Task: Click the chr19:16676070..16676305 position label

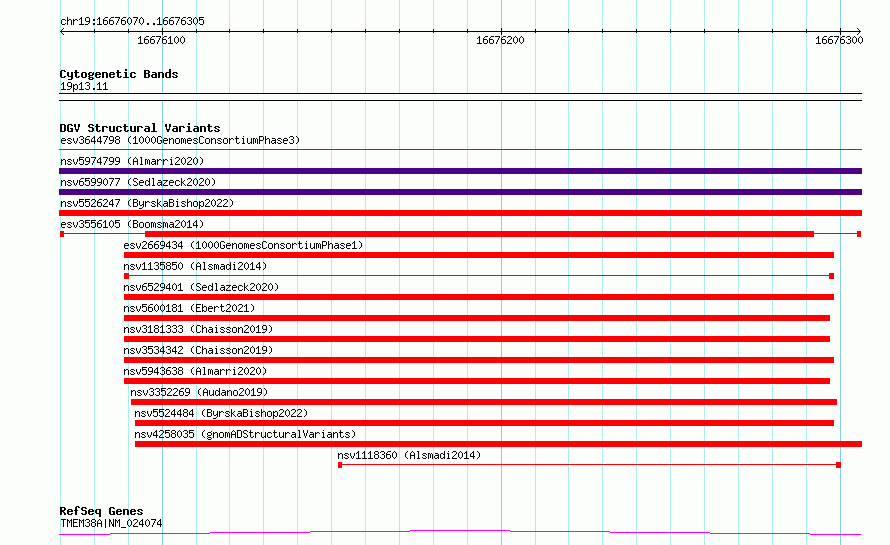Action: (x=132, y=21)
